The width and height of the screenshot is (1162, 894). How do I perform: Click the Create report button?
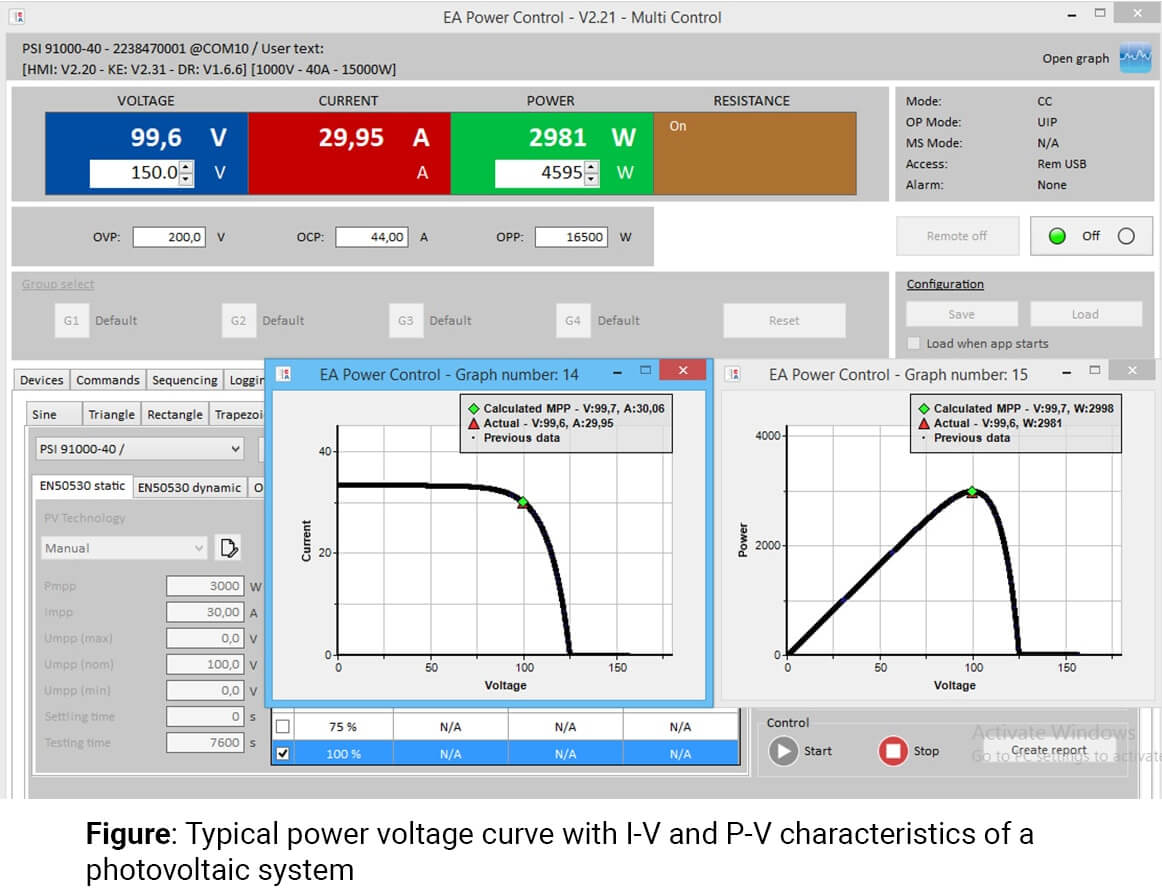(x=1048, y=750)
